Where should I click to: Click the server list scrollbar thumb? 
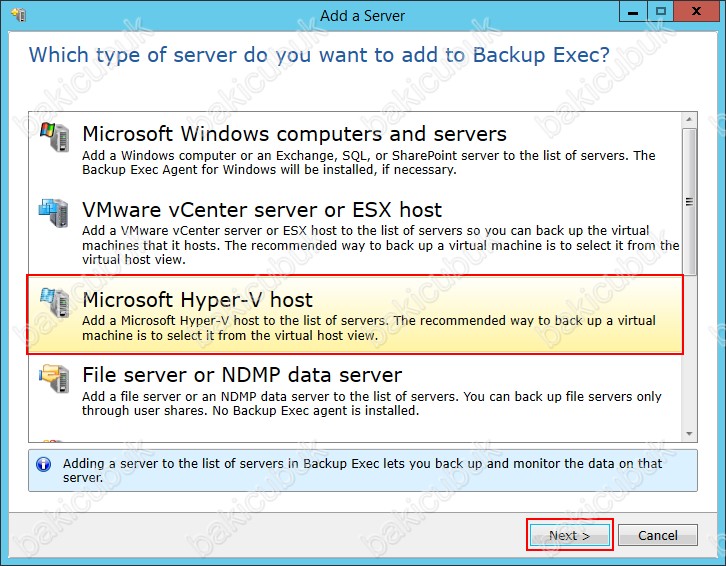[x=688, y=200]
